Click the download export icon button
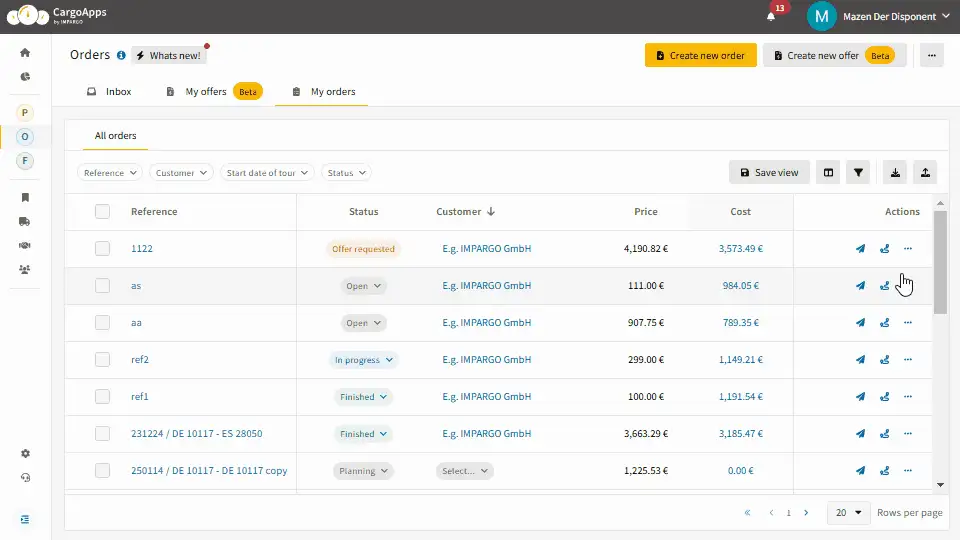 [895, 173]
